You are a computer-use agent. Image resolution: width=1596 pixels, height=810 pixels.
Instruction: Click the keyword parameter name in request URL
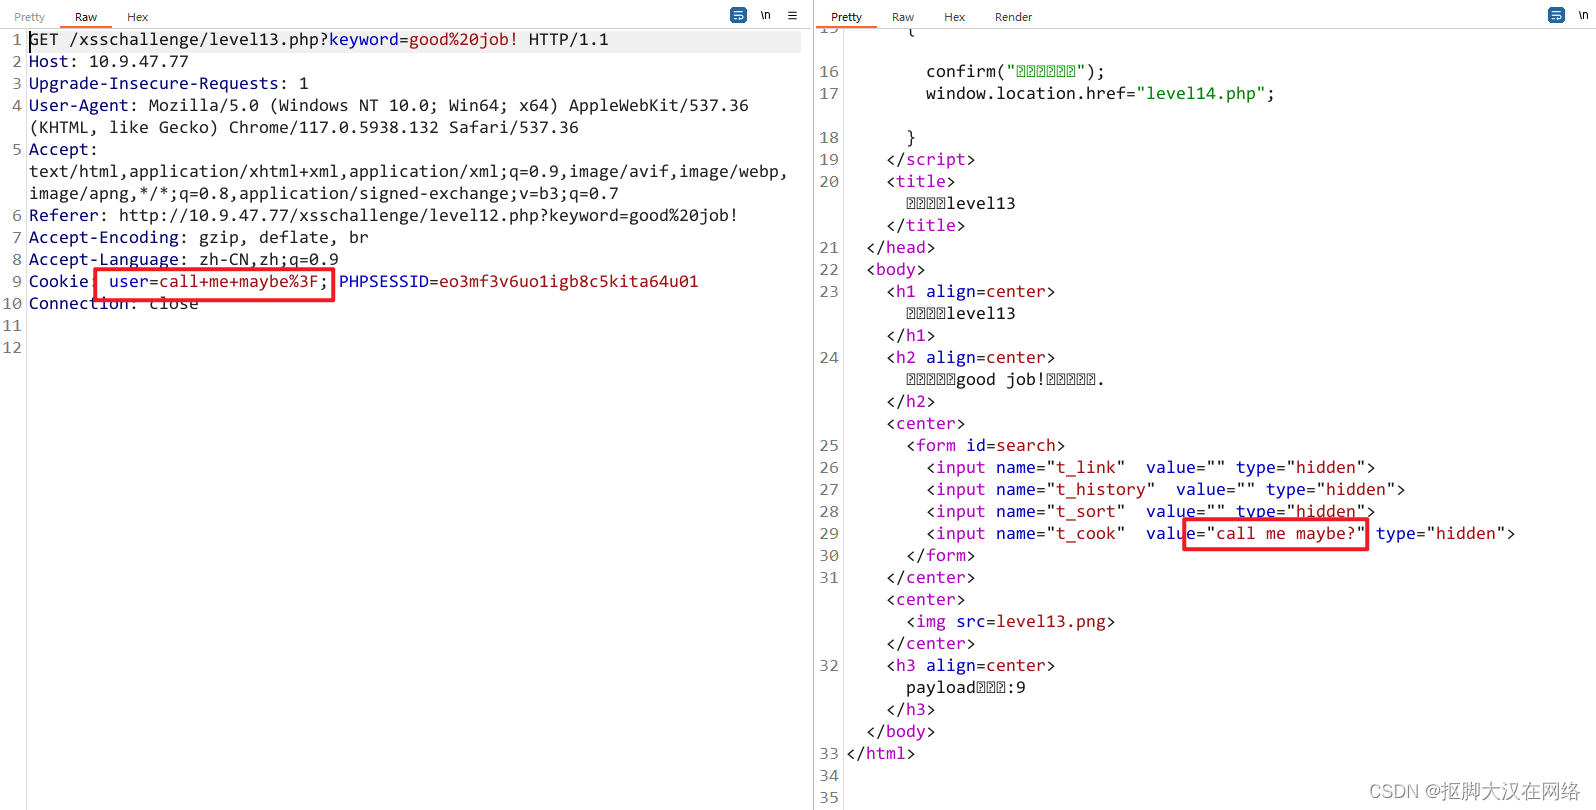(x=364, y=40)
